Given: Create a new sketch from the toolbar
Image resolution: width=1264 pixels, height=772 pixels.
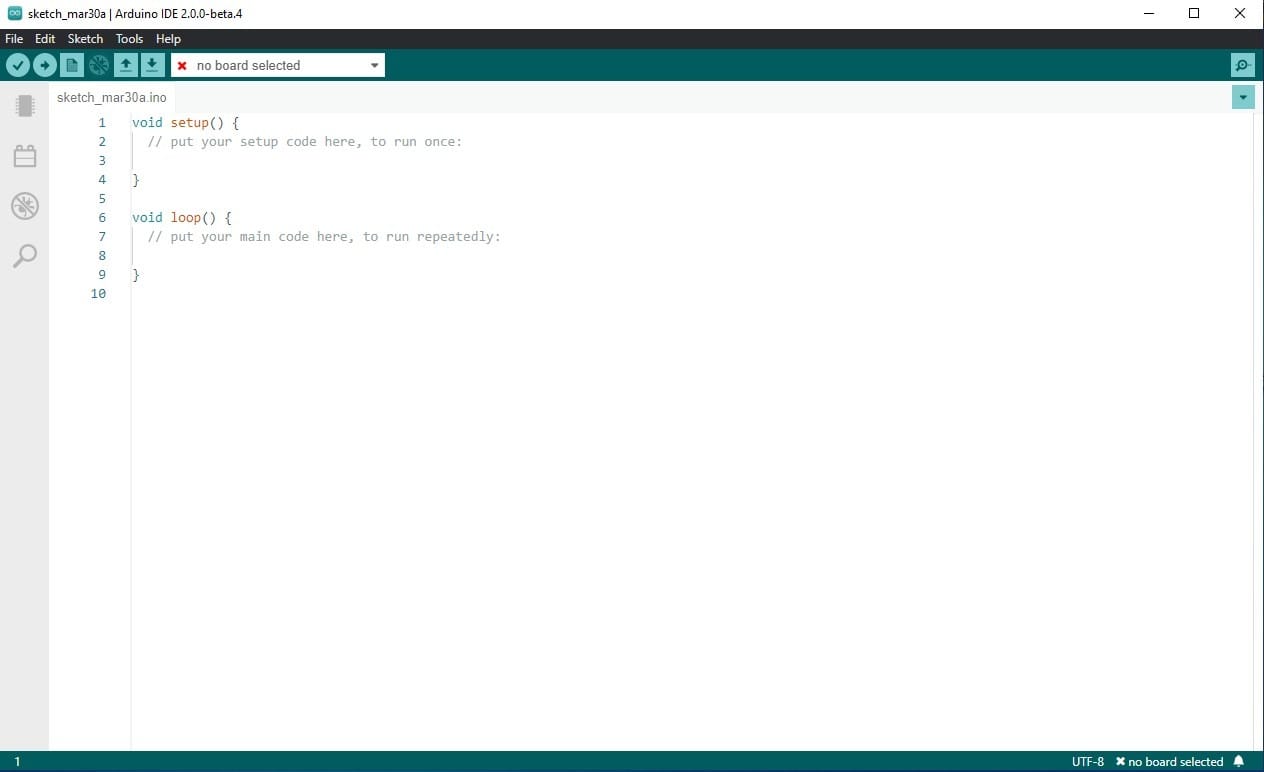Looking at the screenshot, I should (71, 65).
